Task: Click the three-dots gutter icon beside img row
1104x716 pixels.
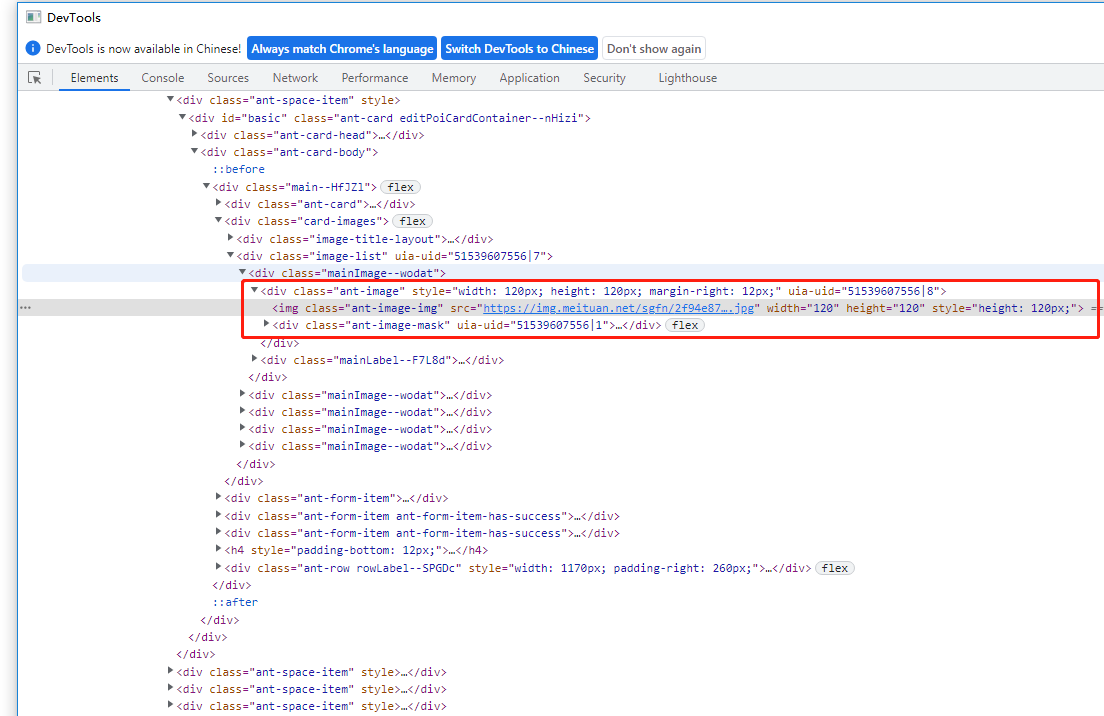Action: [25, 308]
